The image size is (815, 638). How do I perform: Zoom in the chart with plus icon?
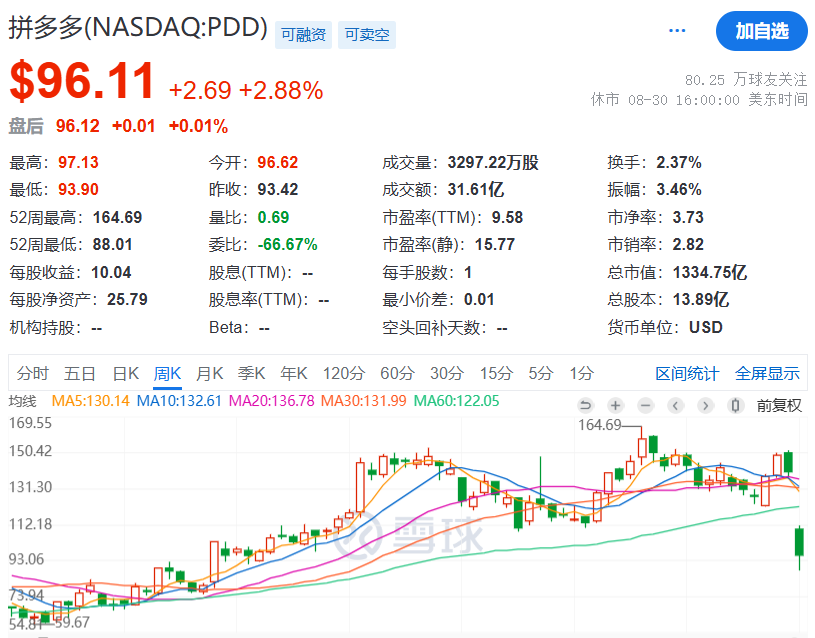click(615, 406)
